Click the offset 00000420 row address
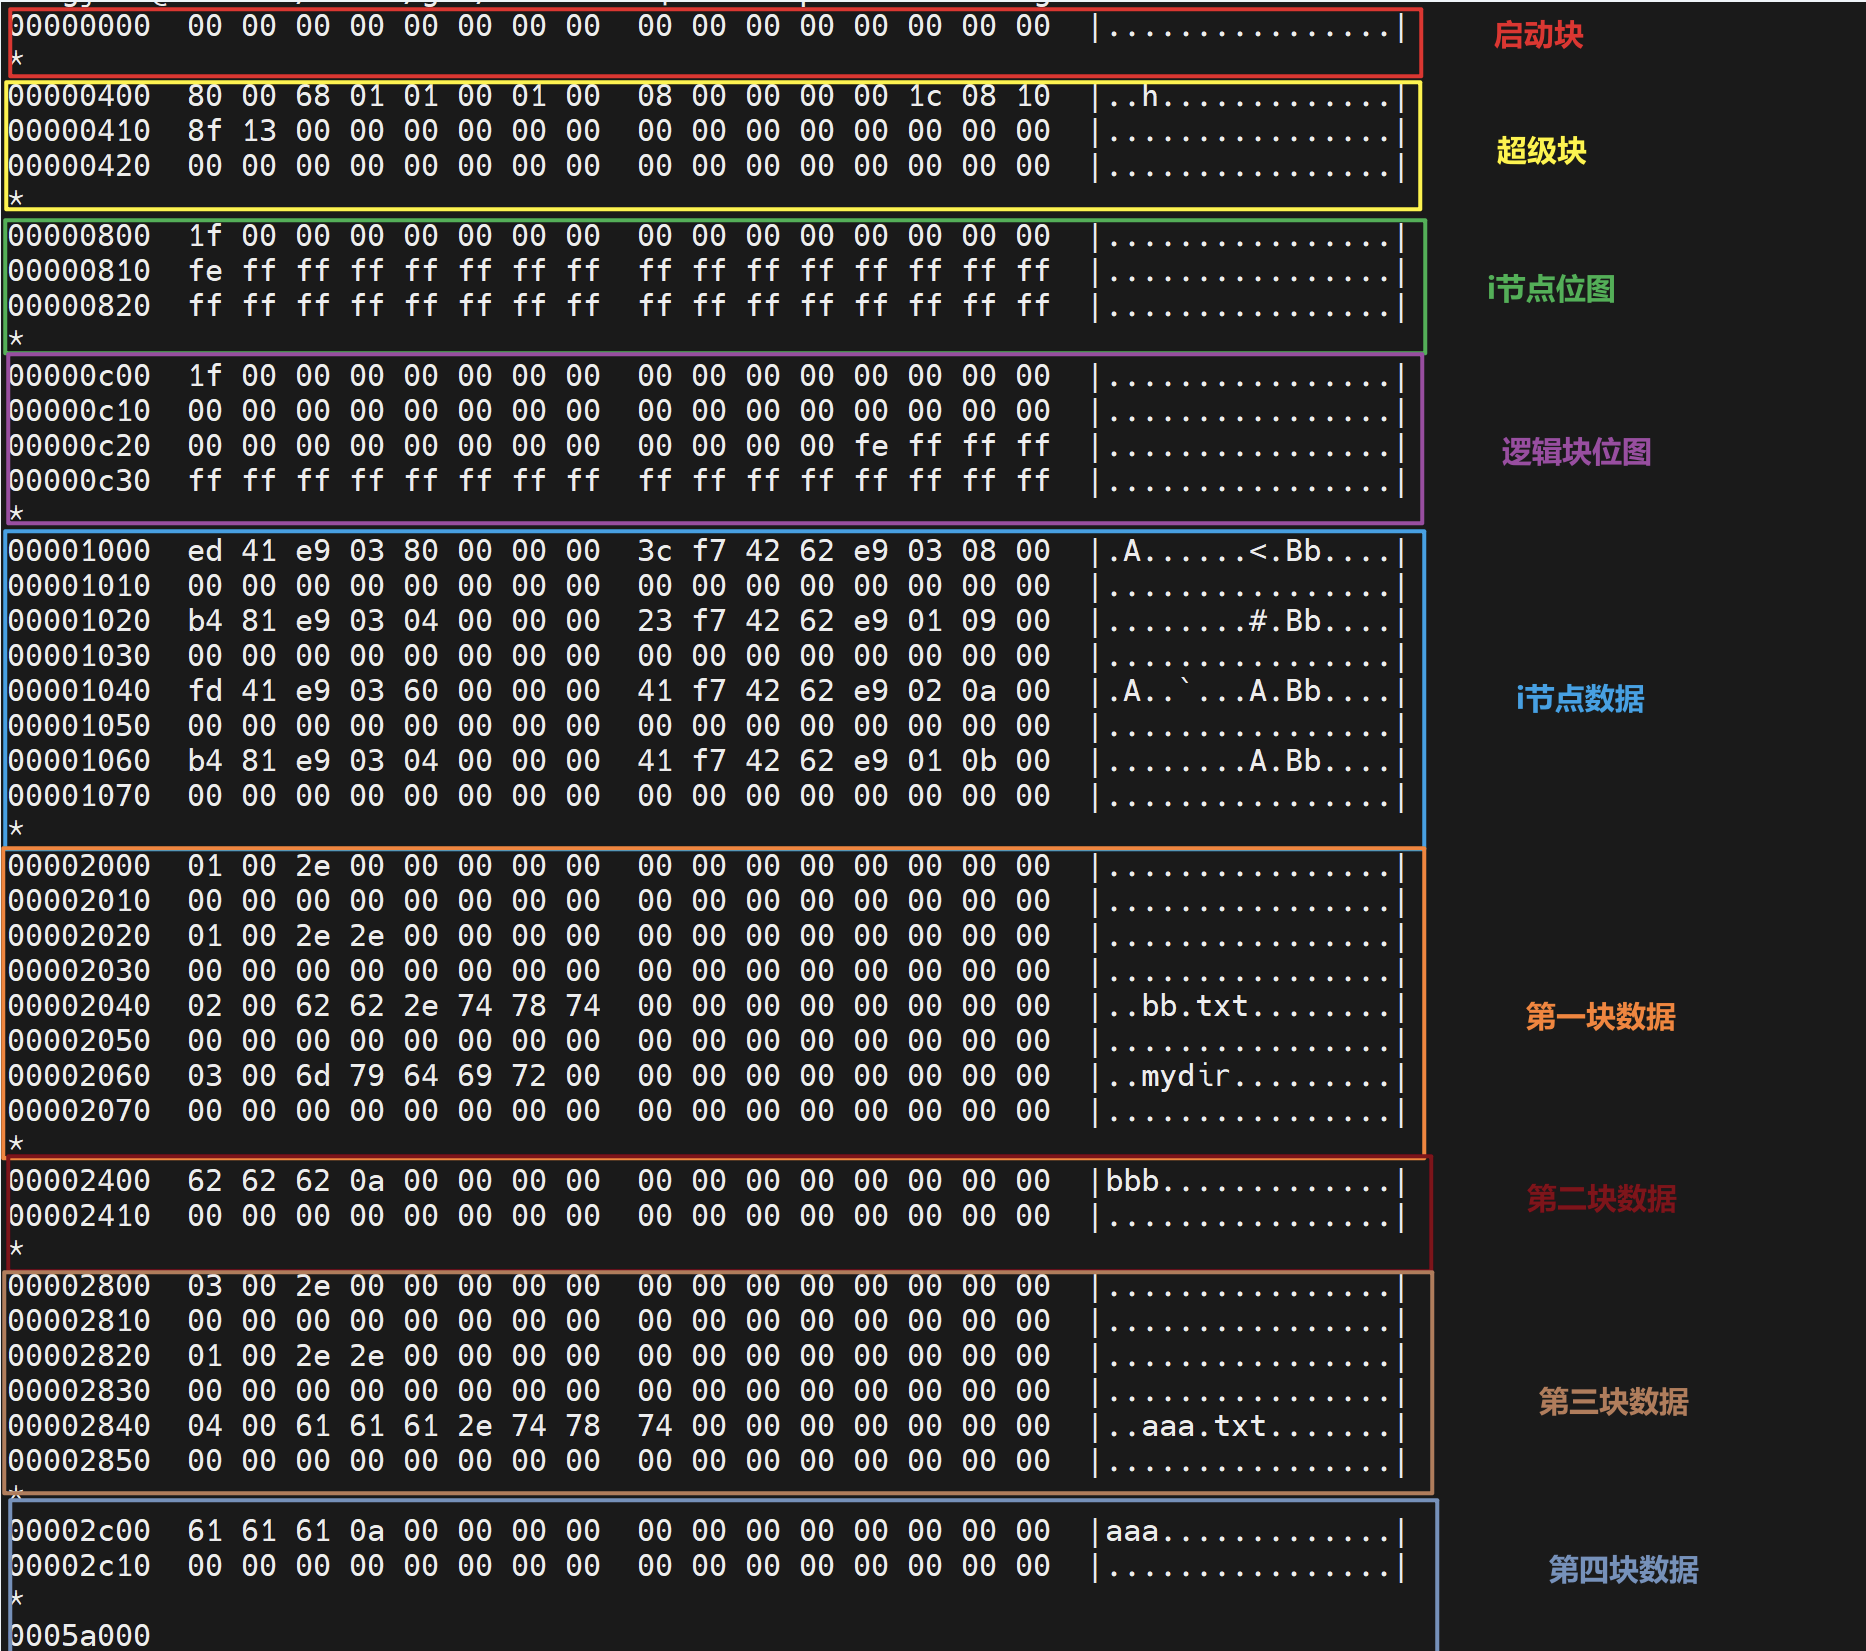1866x1651 pixels. 79,166
